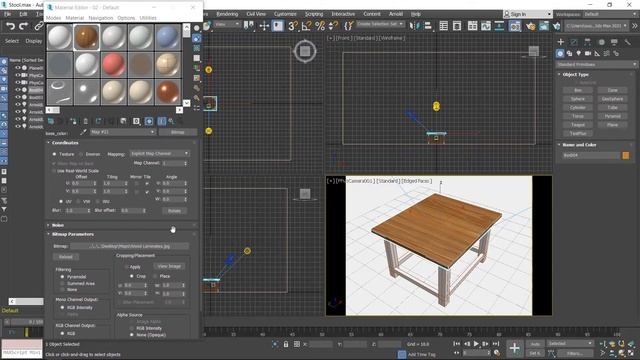Open the Mapping type dropdown
640x360 pixels.
point(160,153)
